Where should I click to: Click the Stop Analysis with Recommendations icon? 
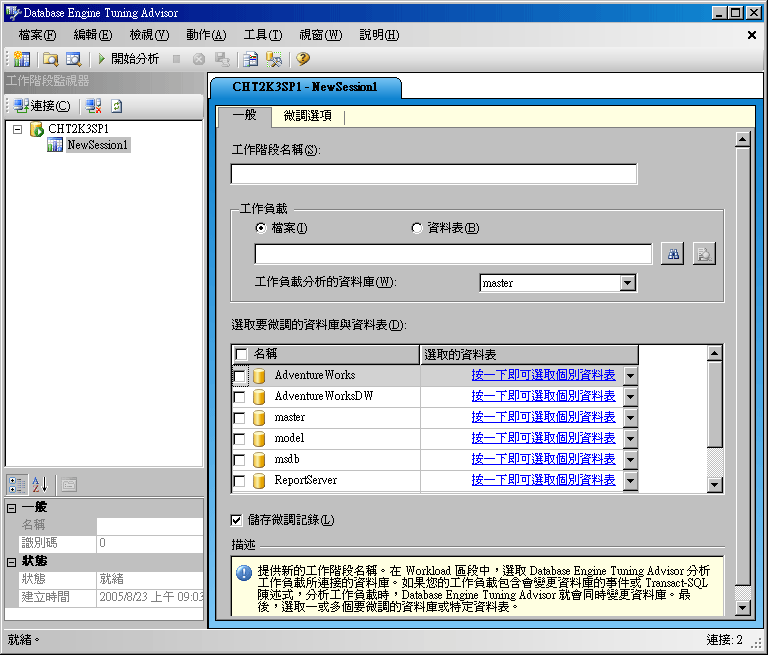point(198,59)
